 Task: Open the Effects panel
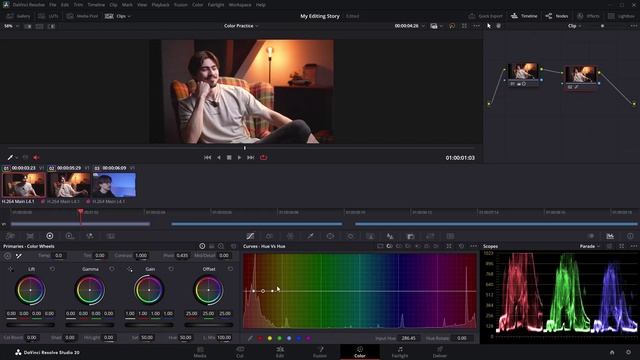[x=588, y=16]
